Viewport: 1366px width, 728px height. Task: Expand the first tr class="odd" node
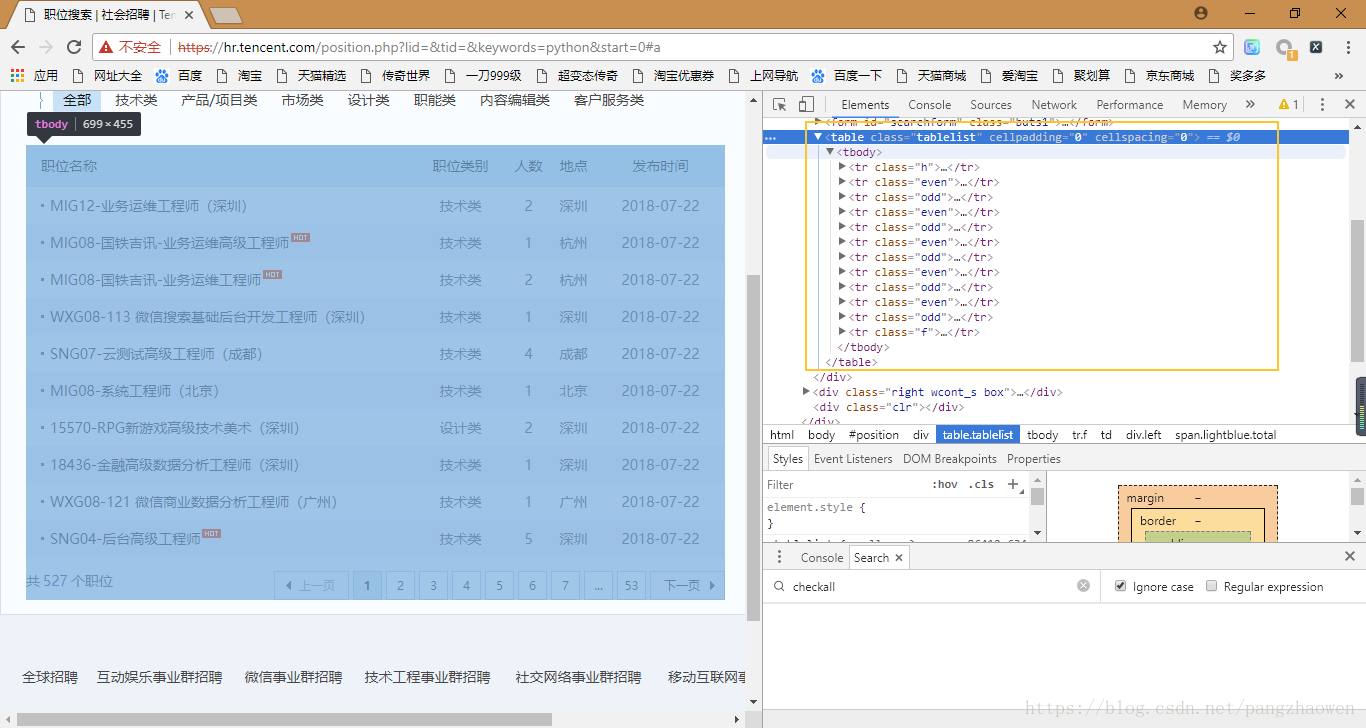(x=842, y=197)
